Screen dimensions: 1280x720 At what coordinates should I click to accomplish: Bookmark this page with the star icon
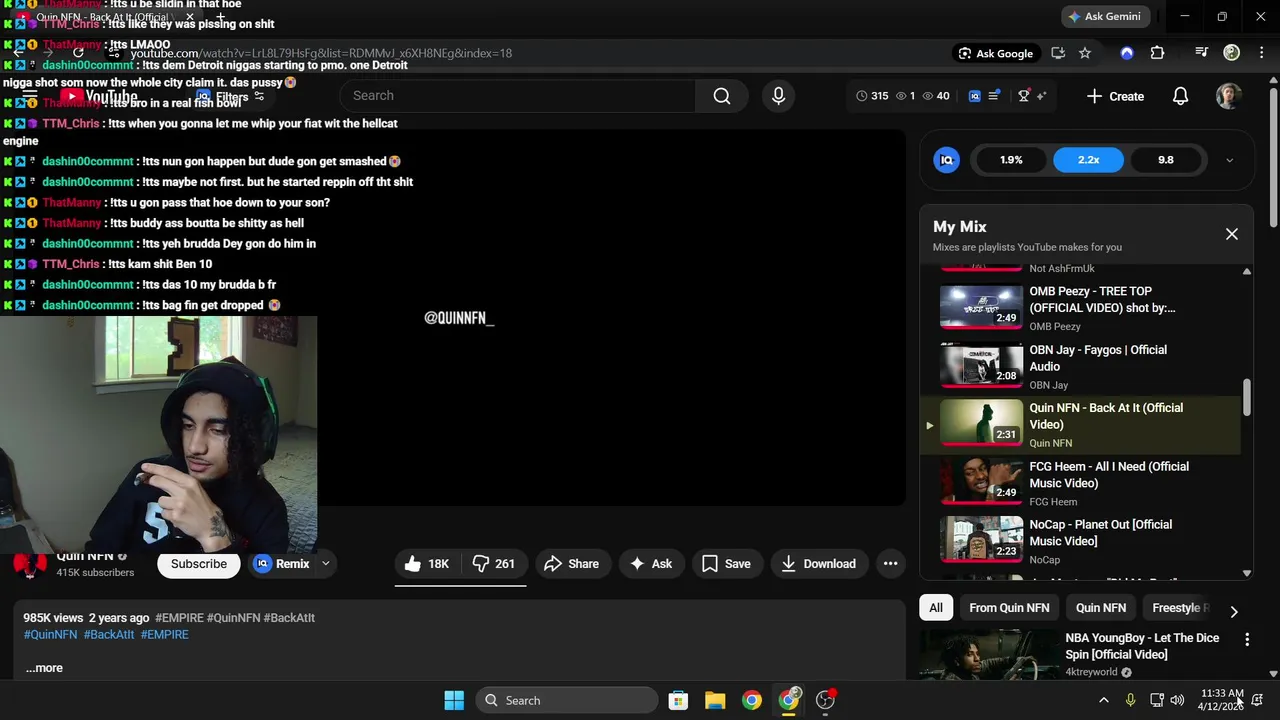point(1085,53)
